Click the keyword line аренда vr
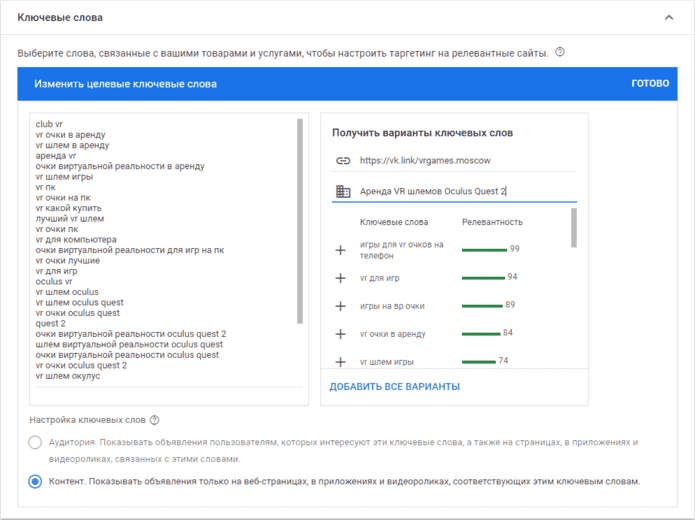 pyautogui.click(x=56, y=156)
